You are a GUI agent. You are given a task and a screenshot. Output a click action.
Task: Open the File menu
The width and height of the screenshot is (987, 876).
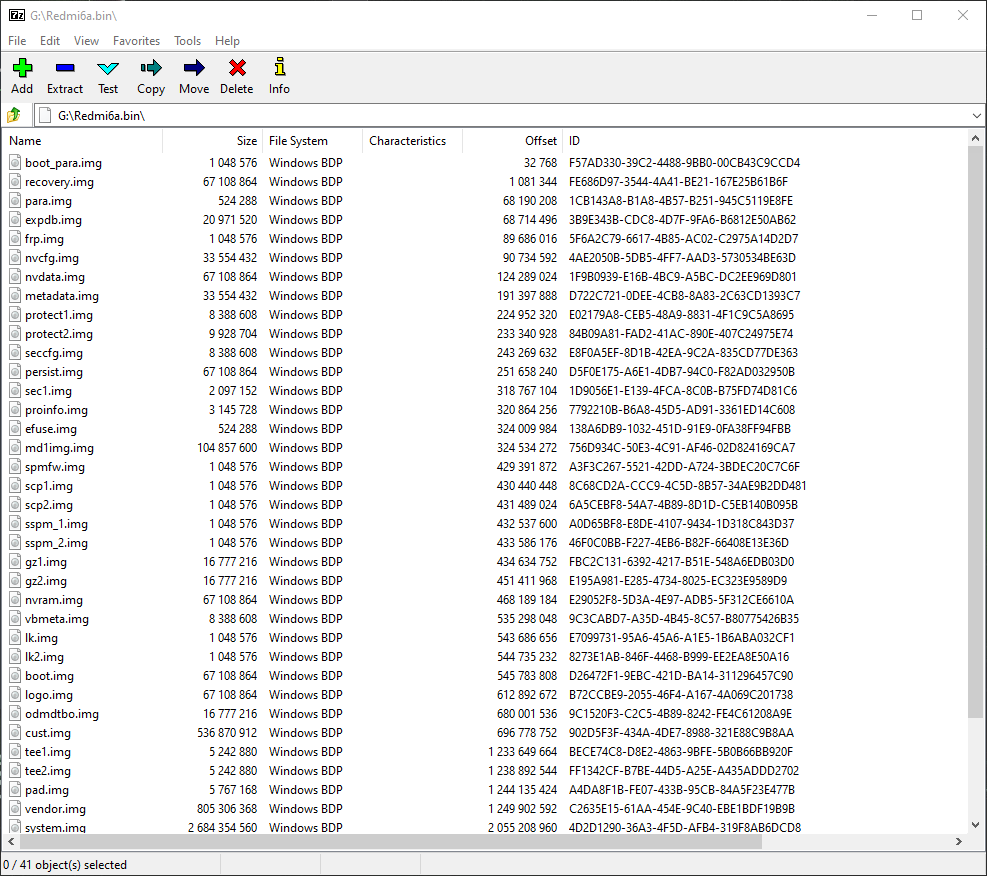coord(17,41)
